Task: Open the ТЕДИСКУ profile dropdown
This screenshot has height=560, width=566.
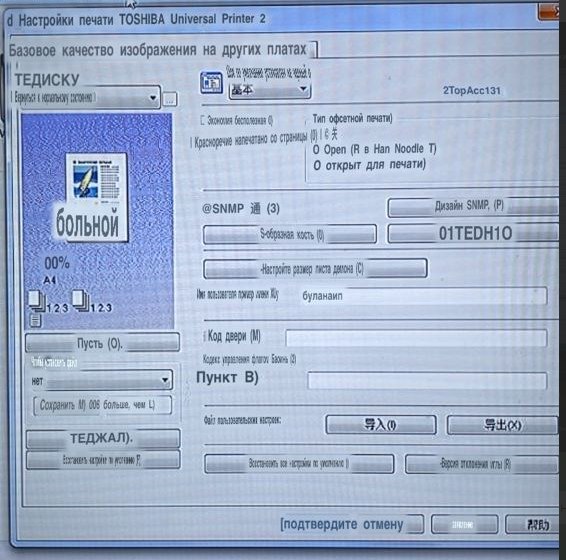Action: point(87,97)
